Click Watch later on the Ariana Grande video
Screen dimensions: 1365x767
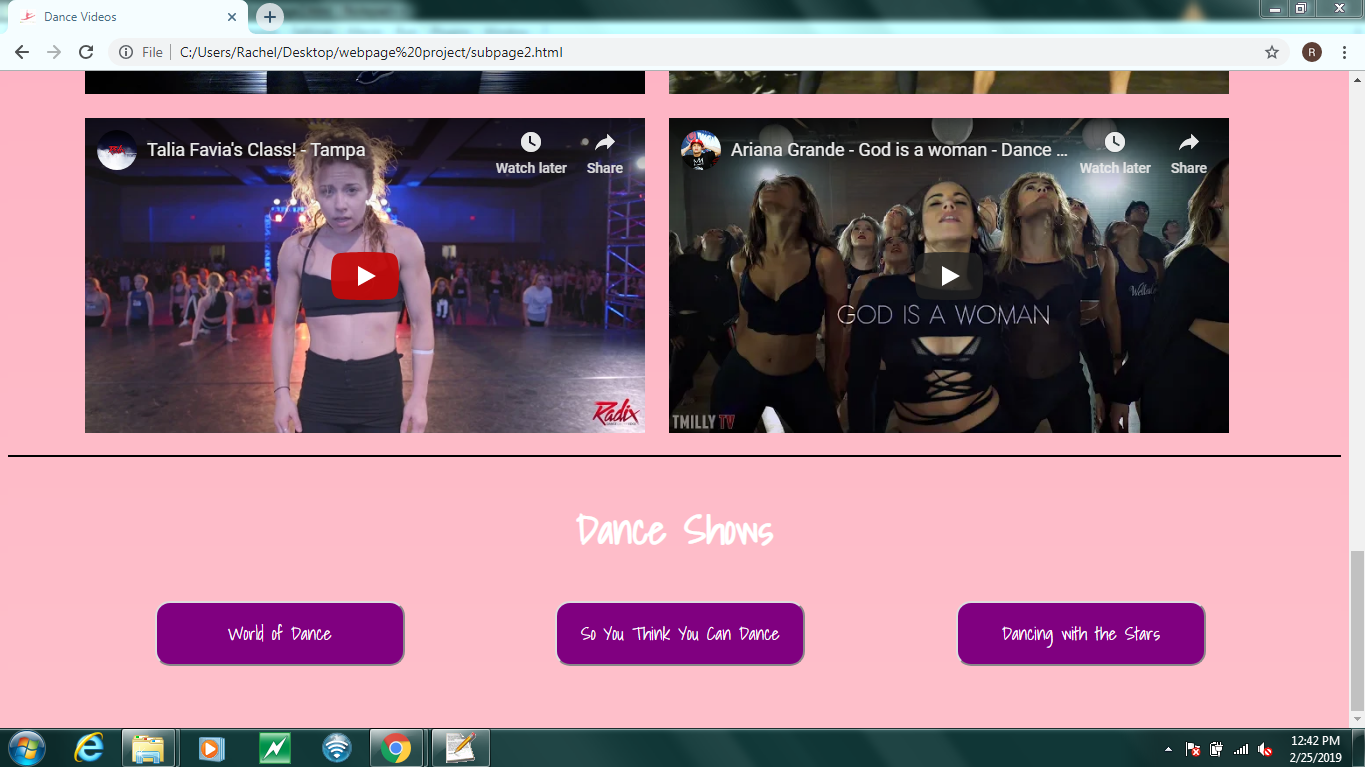click(x=1115, y=153)
